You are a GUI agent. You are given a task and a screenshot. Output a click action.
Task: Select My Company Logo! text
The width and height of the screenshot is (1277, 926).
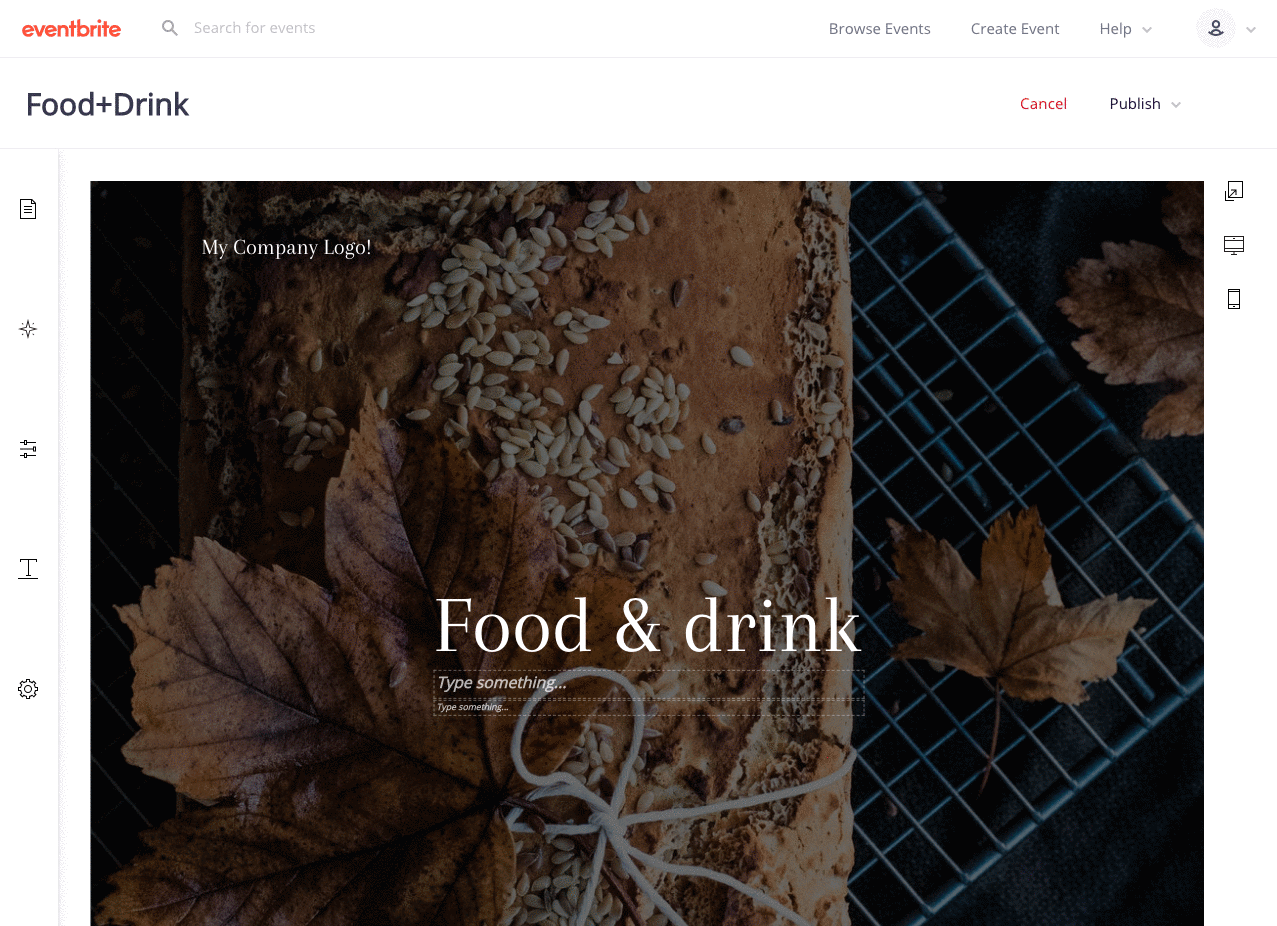286,247
